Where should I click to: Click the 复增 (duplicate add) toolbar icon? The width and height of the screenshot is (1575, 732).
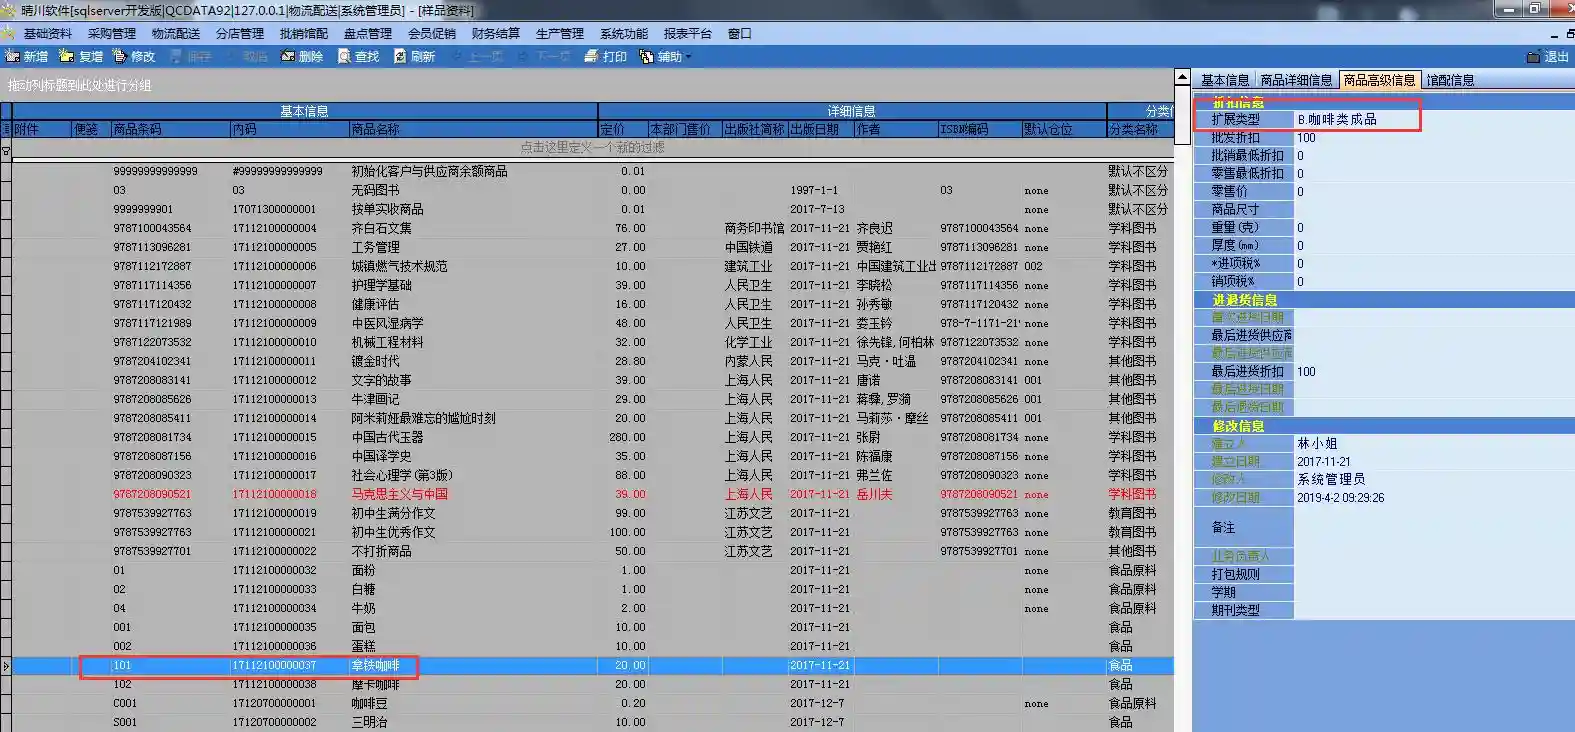pyautogui.click(x=67, y=57)
